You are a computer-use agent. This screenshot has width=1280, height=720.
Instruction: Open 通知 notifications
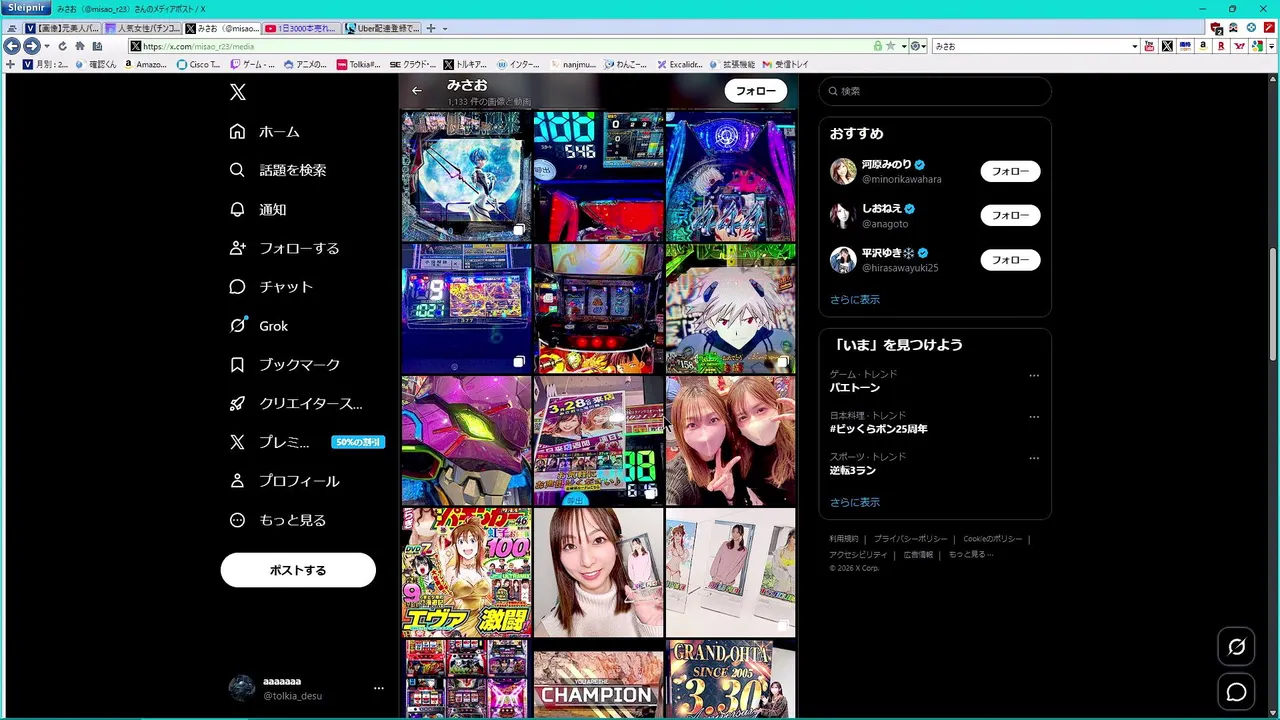257,210
